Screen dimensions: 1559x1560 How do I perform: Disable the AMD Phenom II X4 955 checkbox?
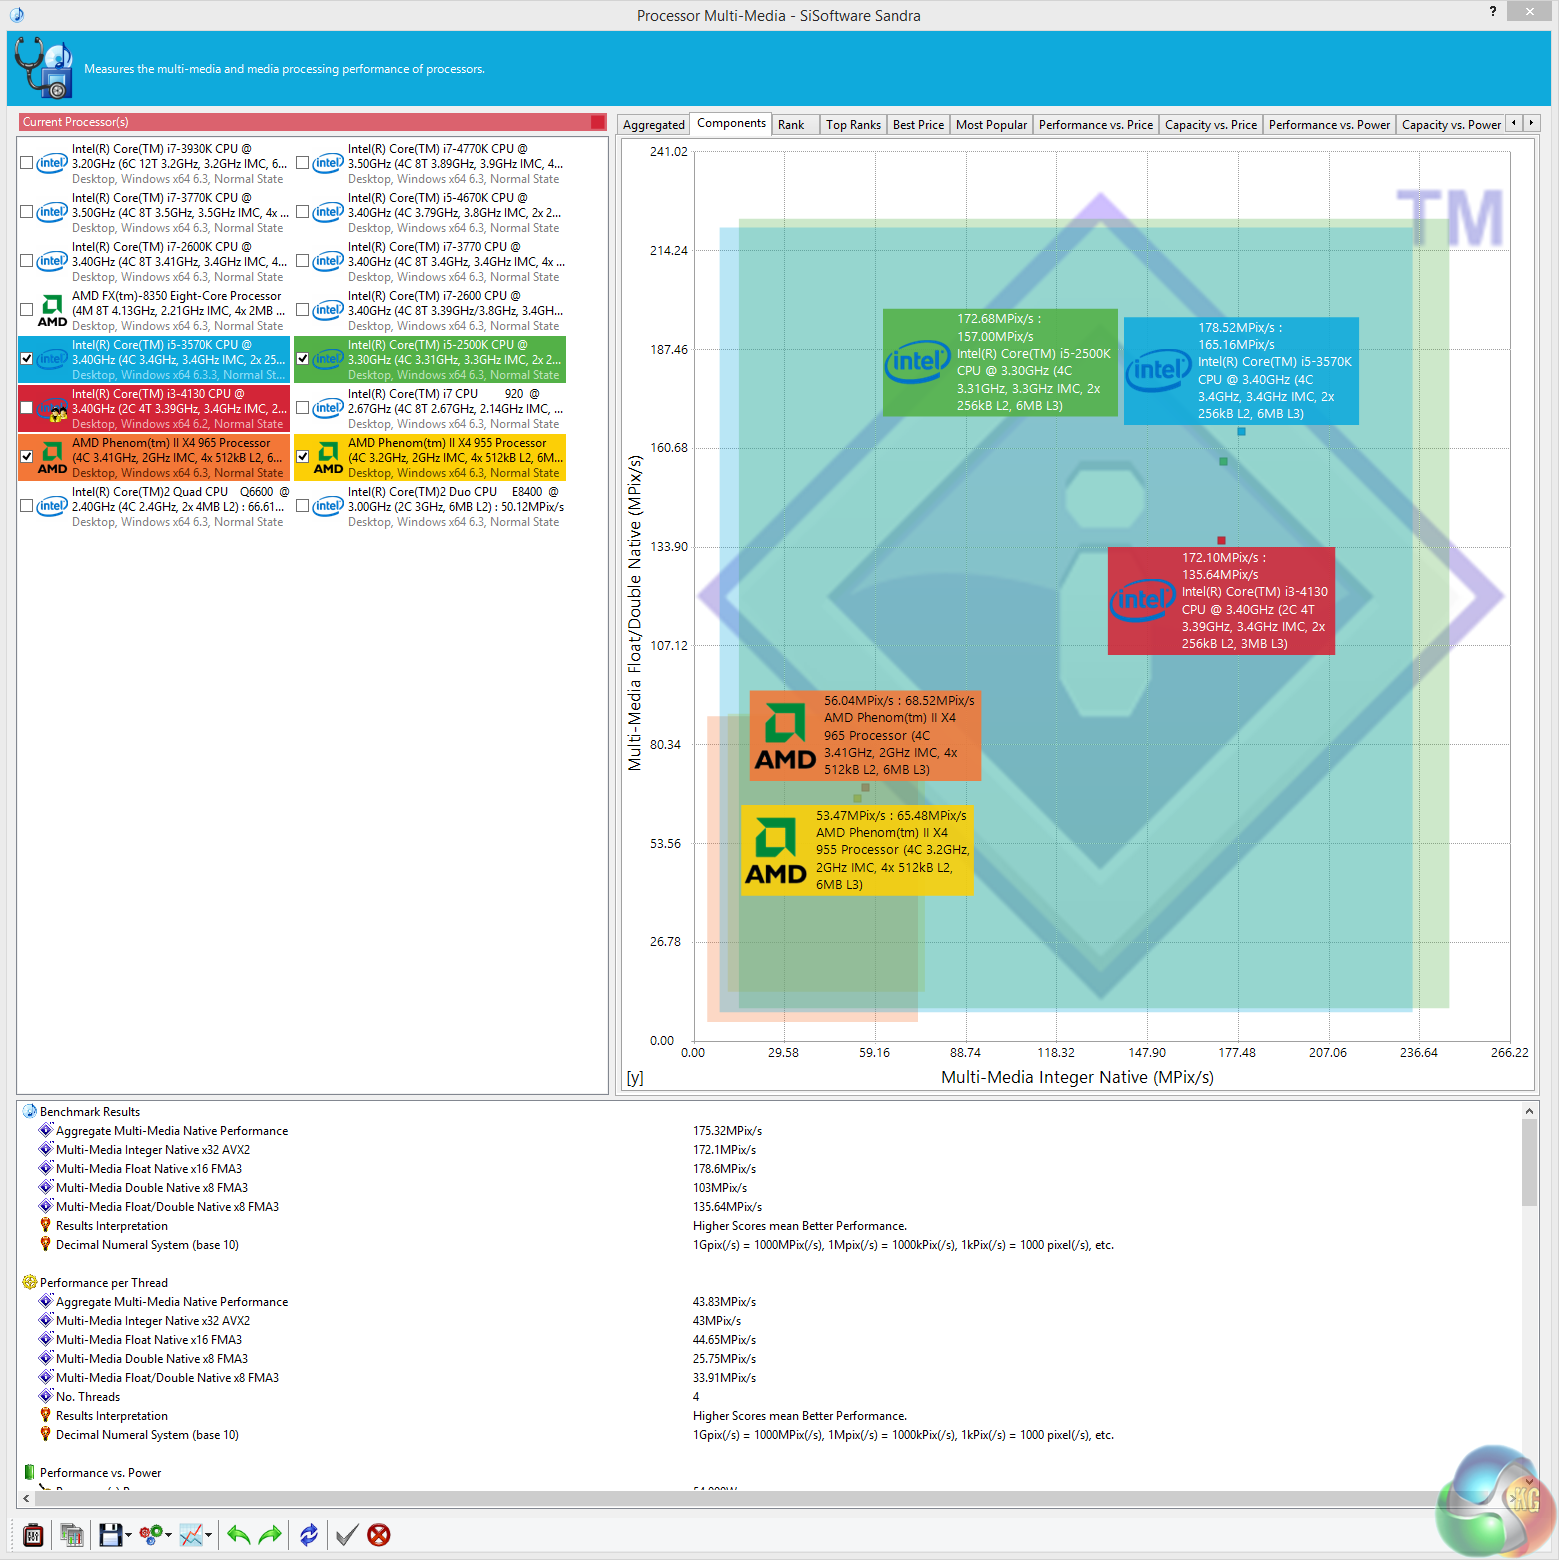click(x=303, y=457)
